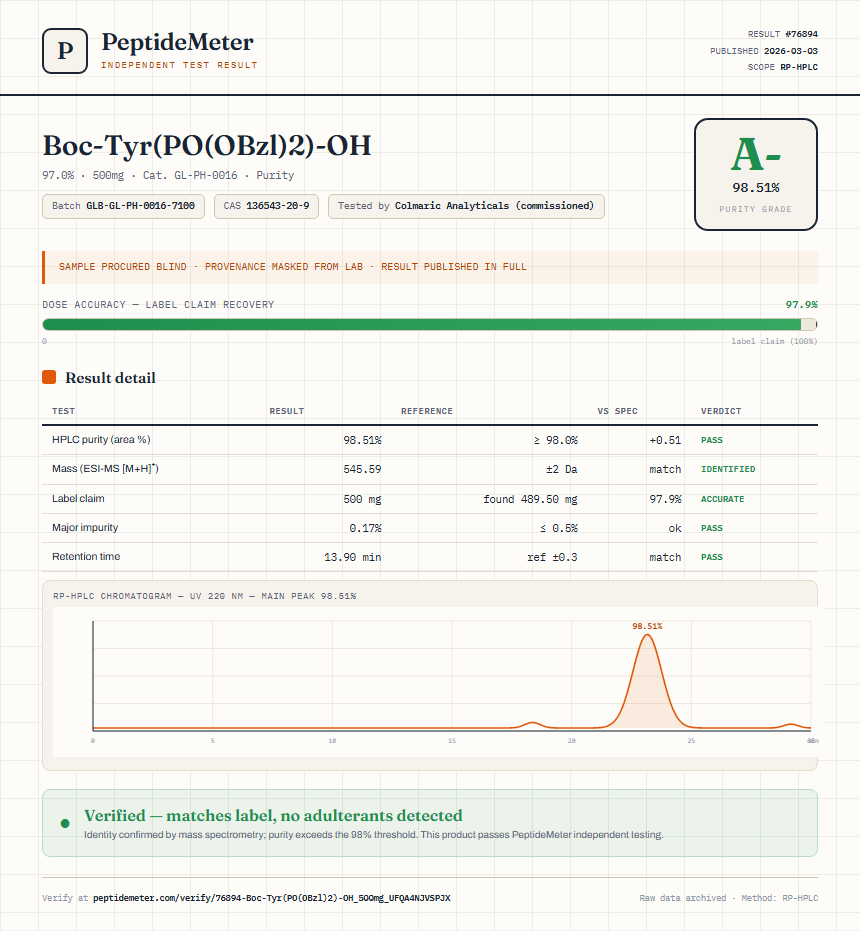Click the PASS verdict for Retention time
Viewport: 860px width, 931px height.
coord(712,557)
